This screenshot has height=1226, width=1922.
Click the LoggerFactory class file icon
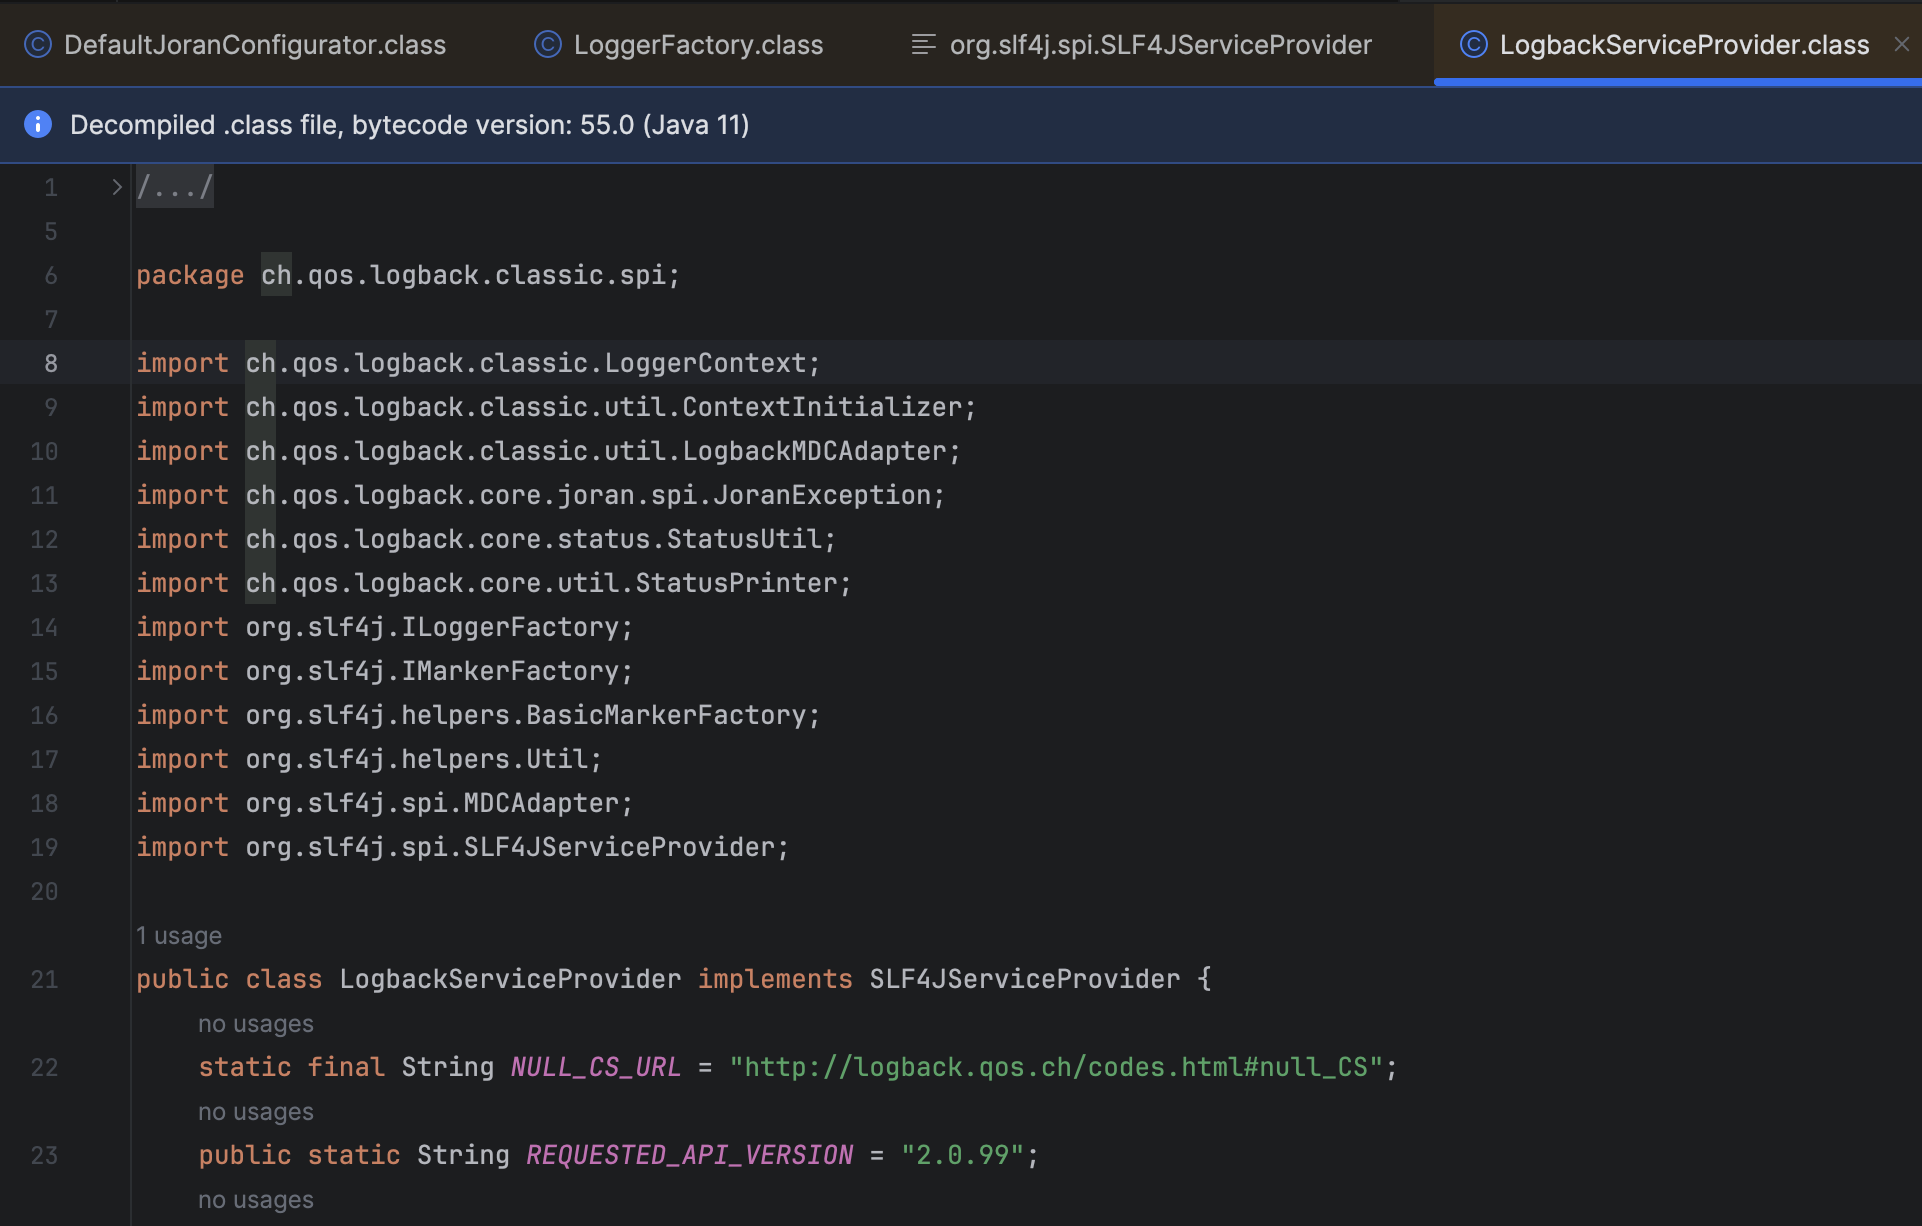pyautogui.click(x=548, y=44)
